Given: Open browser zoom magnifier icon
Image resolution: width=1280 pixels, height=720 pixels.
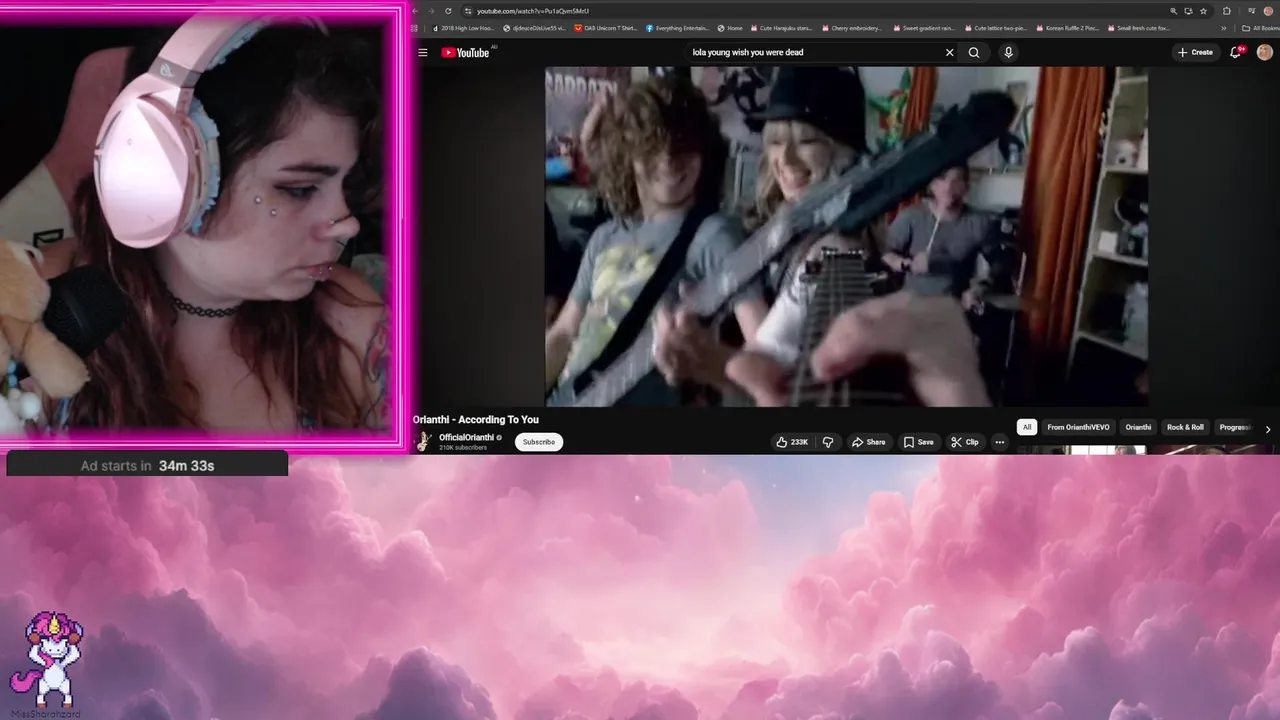Looking at the screenshot, I should 1174,11.
